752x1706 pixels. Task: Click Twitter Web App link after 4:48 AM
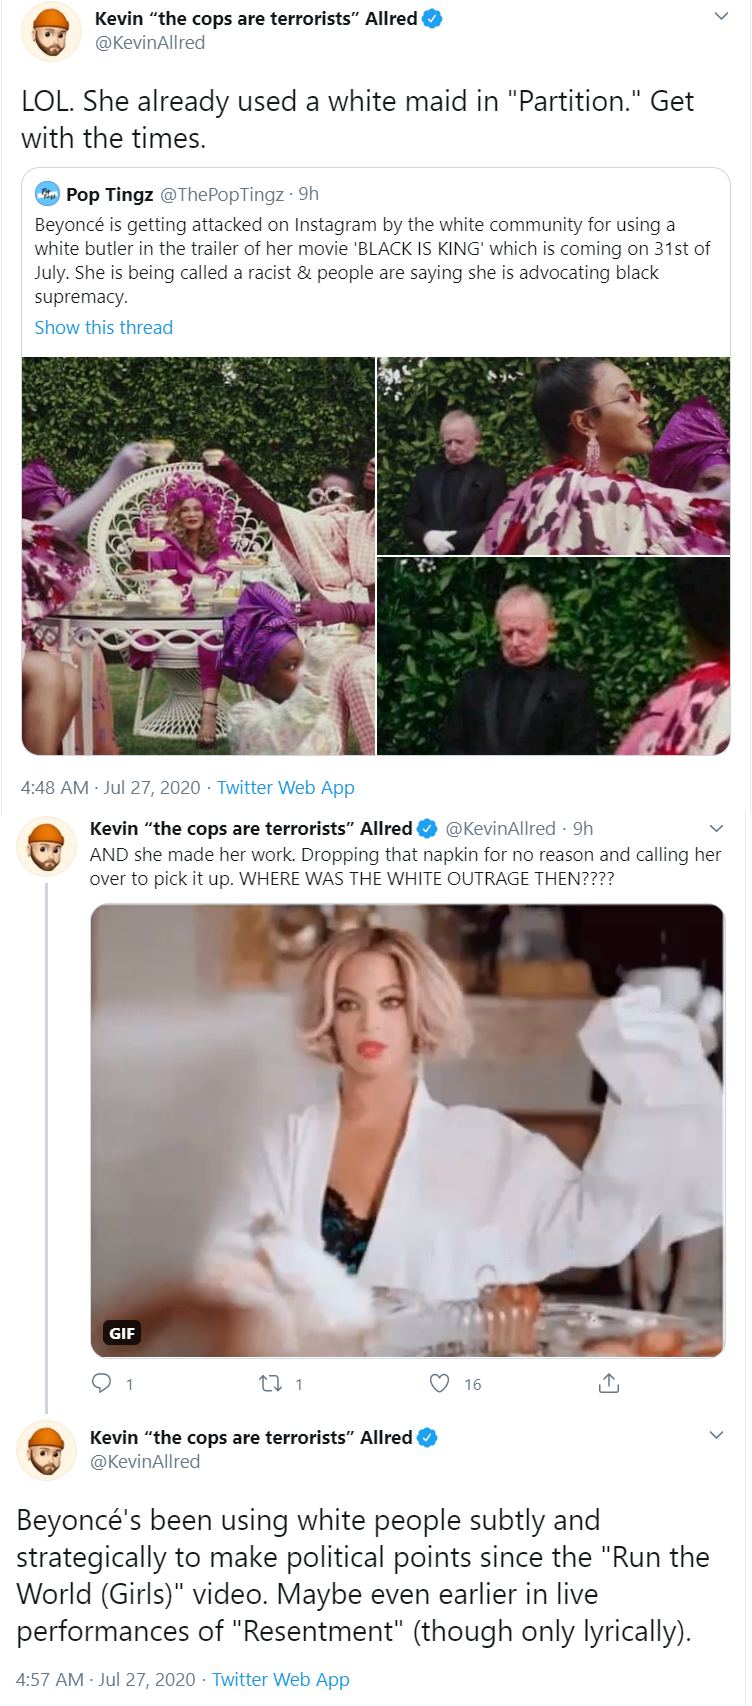click(286, 787)
